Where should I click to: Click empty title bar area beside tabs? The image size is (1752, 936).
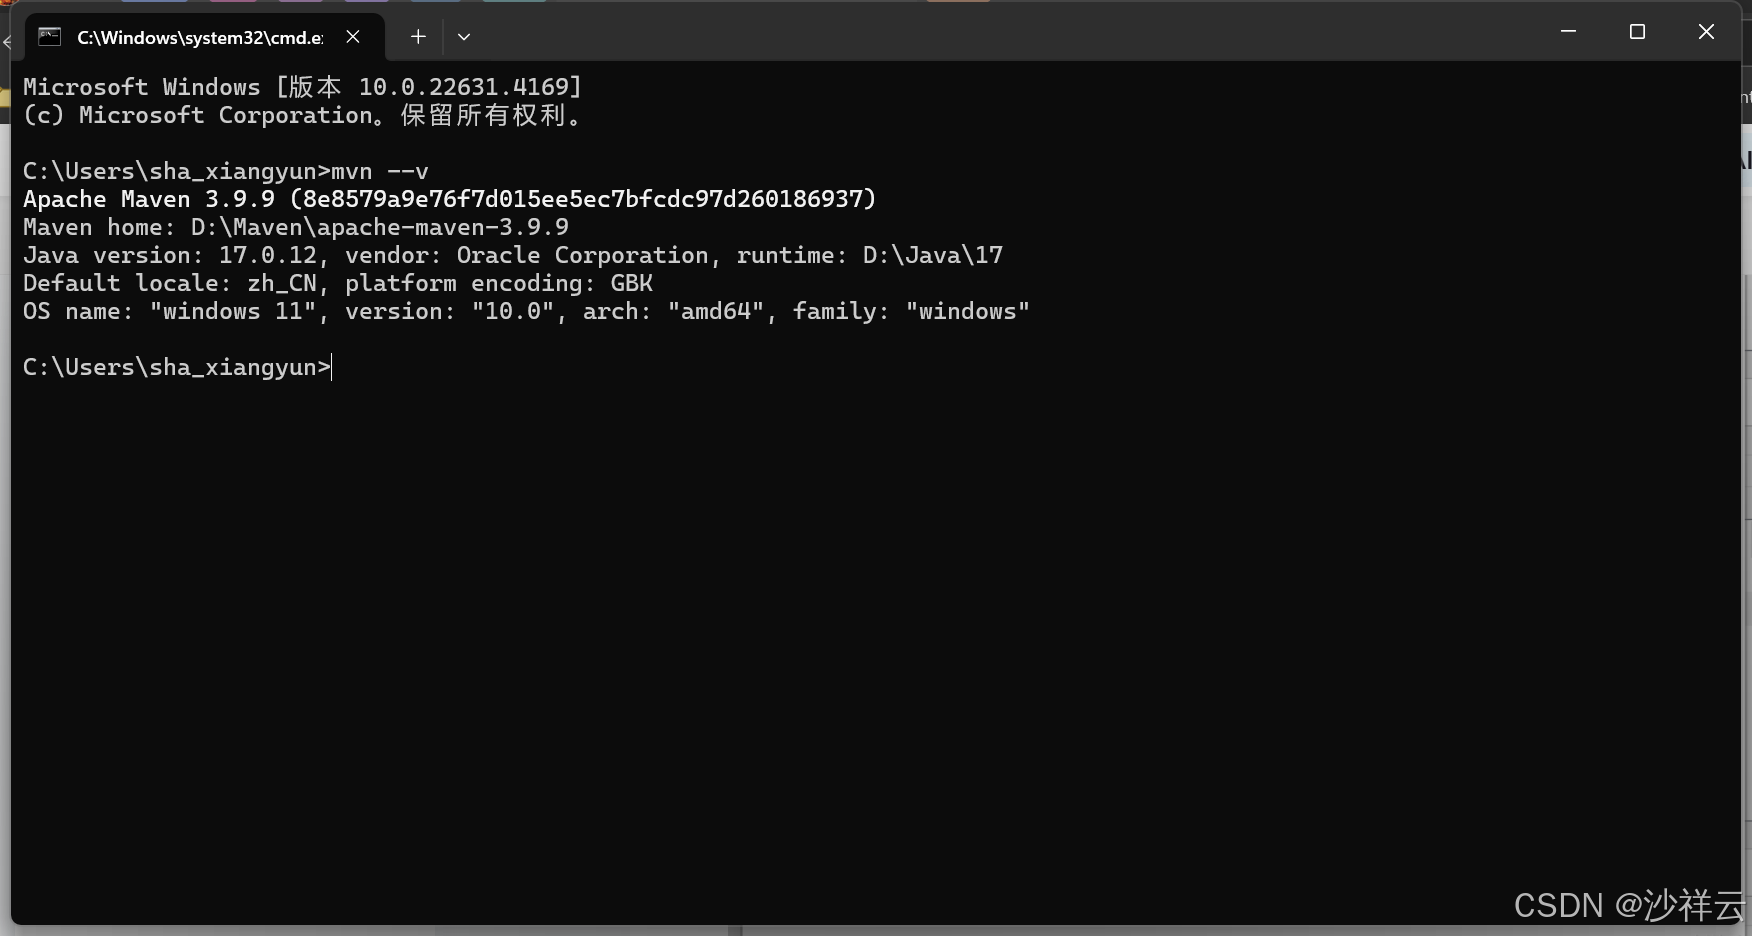tap(1000, 35)
